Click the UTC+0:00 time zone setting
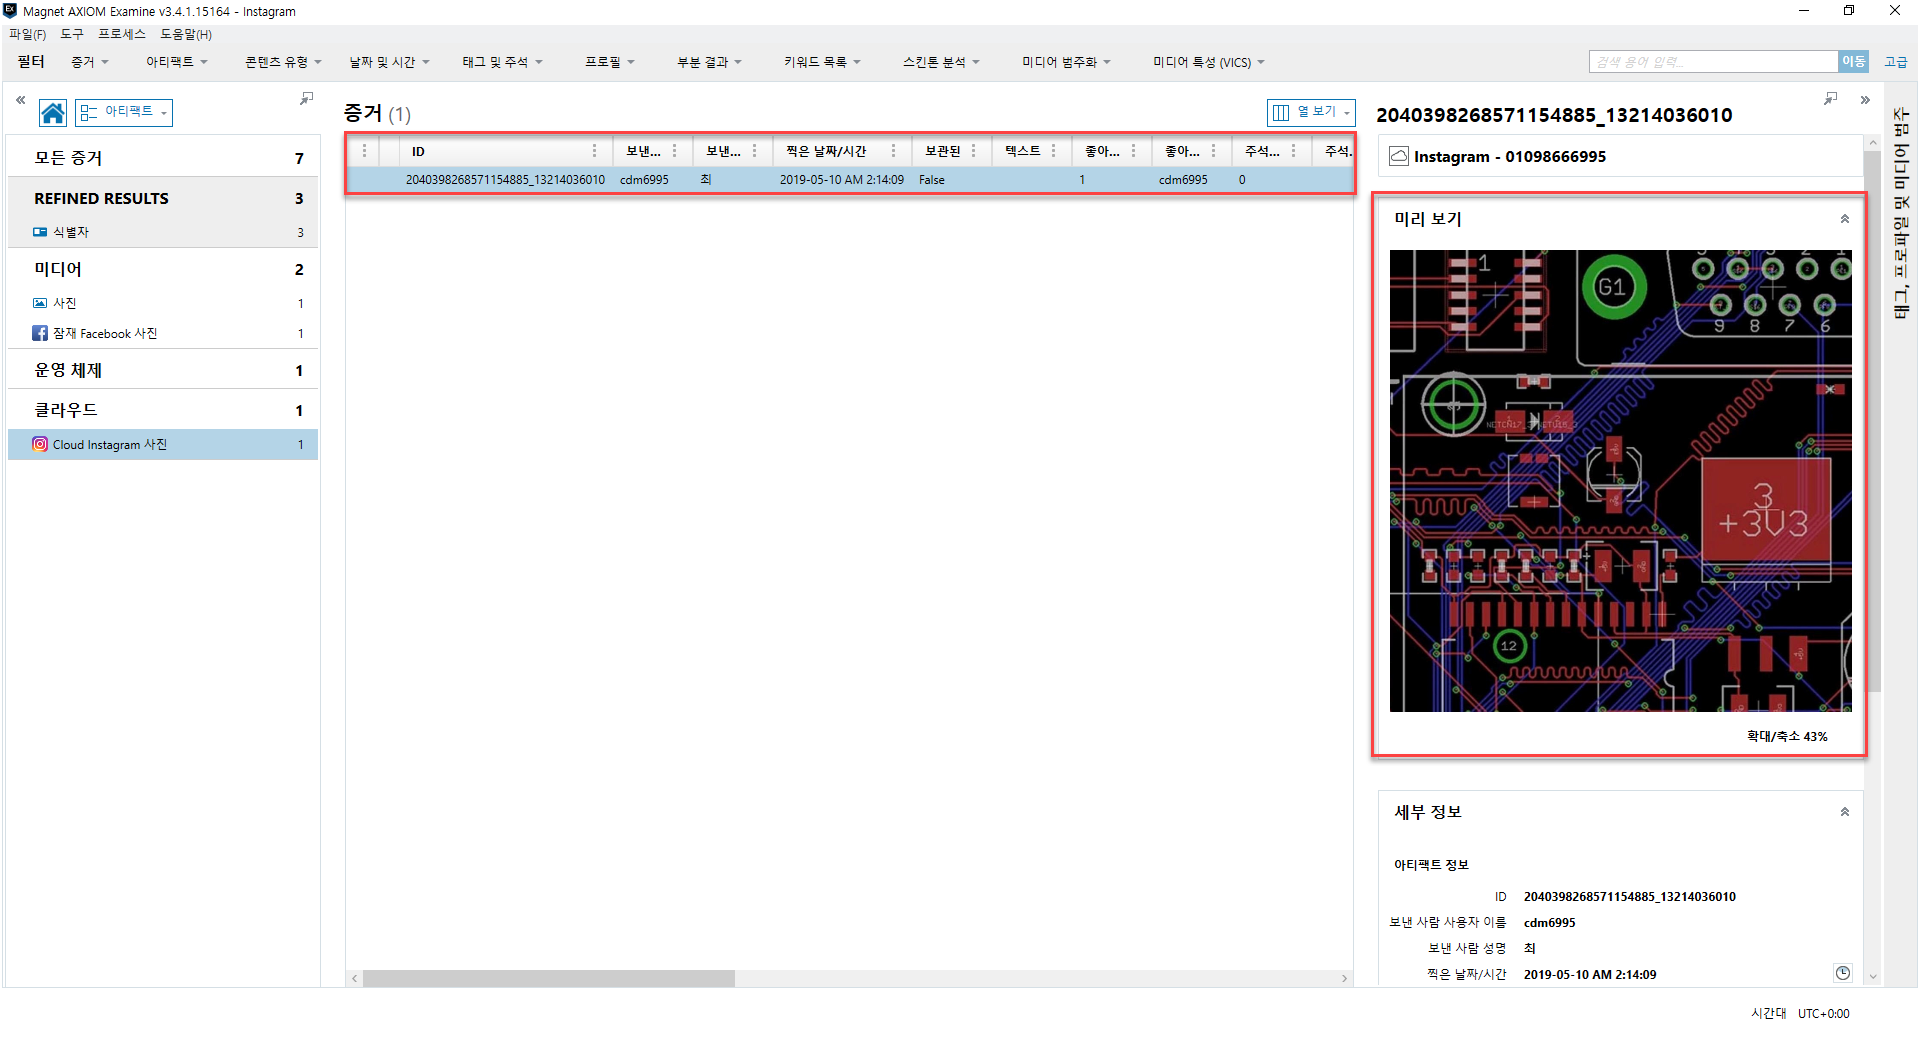1920x1040 pixels. pyautogui.click(x=1823, y=1013)
